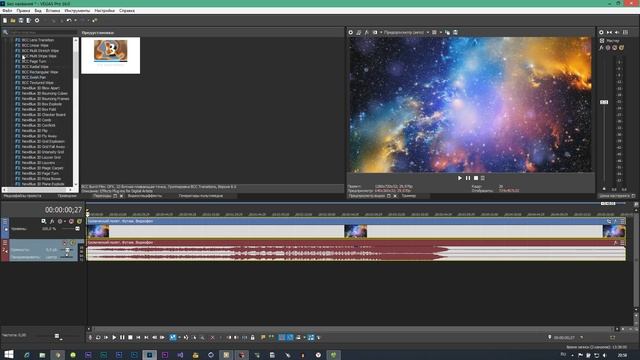Toggle loop playback
Screen dimensions: 640x360
[98, 337]
